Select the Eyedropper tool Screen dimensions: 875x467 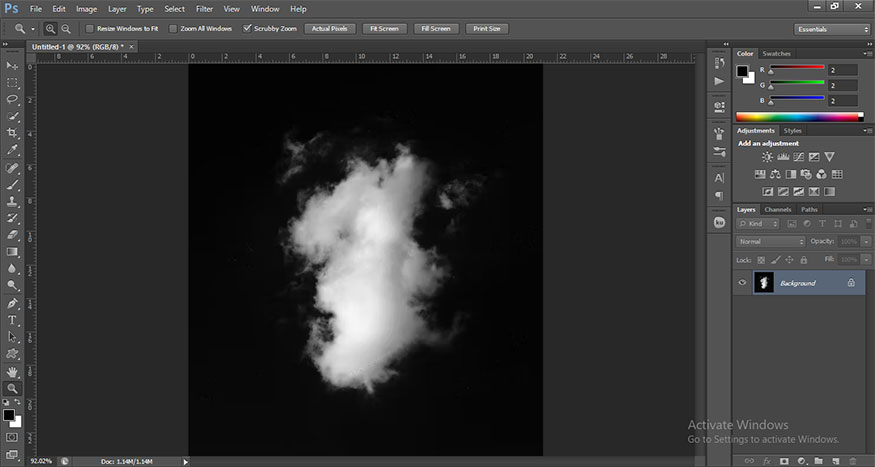[12, 150]
